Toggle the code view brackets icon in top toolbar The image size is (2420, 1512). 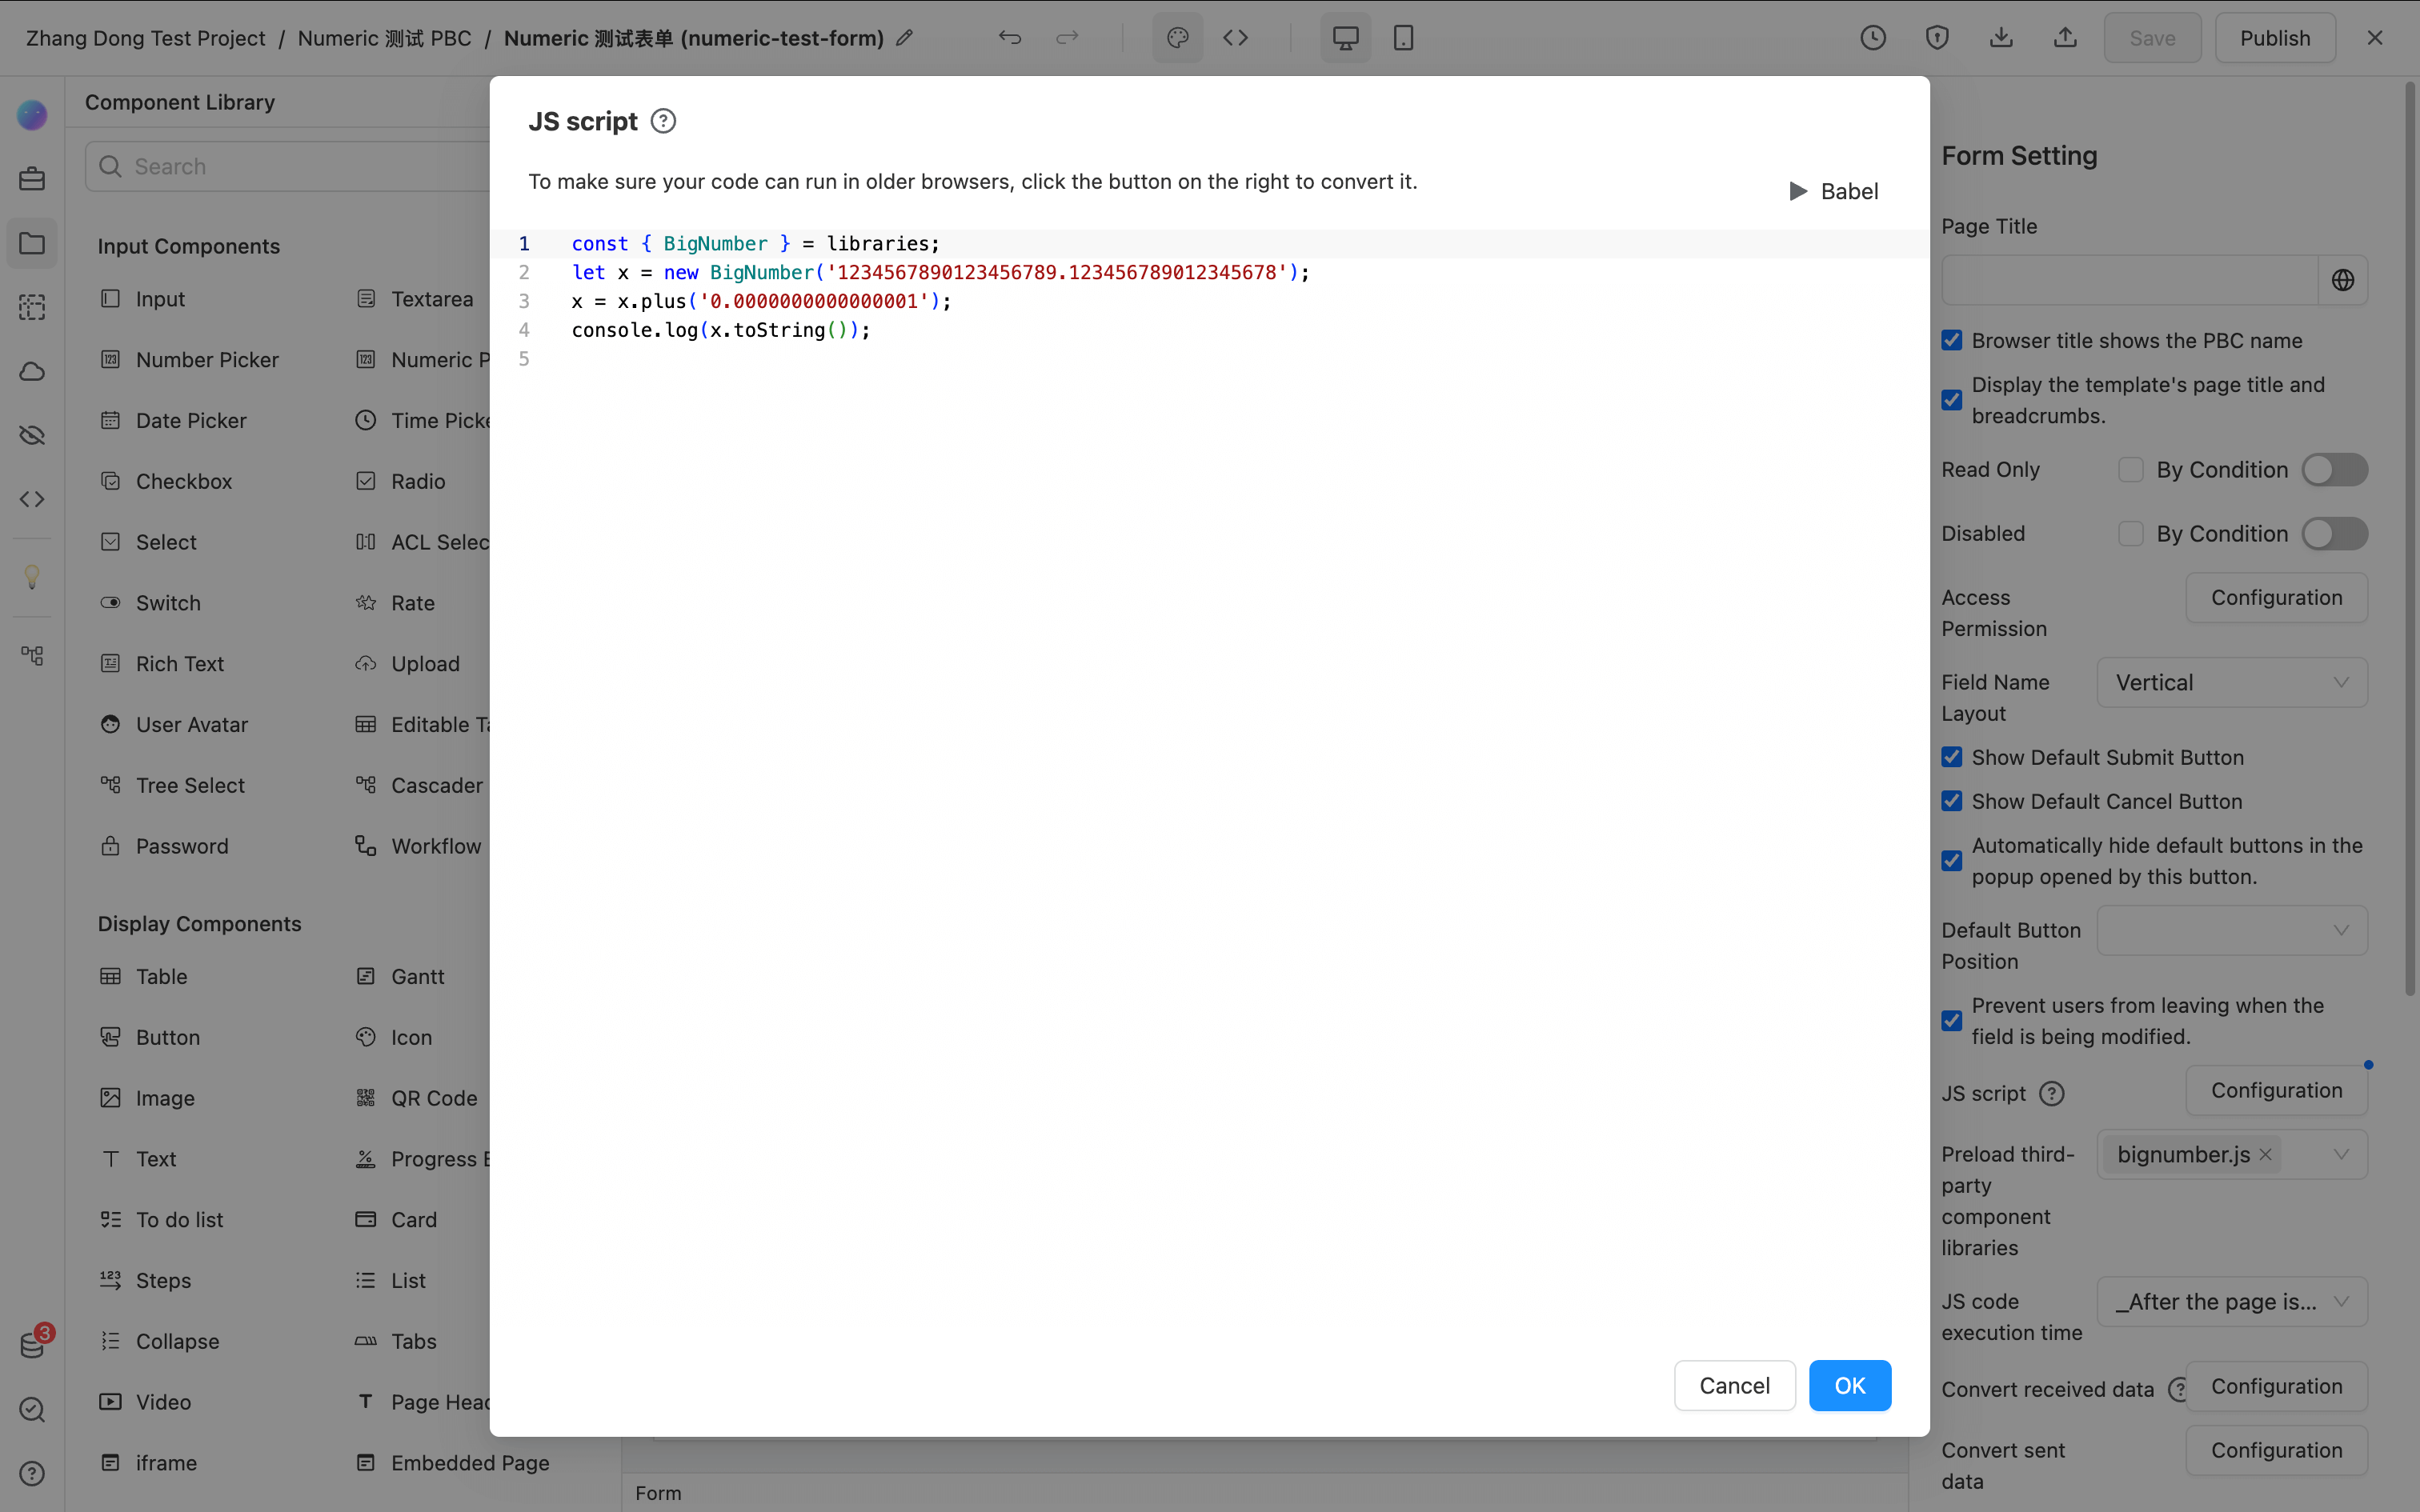coord(1236,38)
